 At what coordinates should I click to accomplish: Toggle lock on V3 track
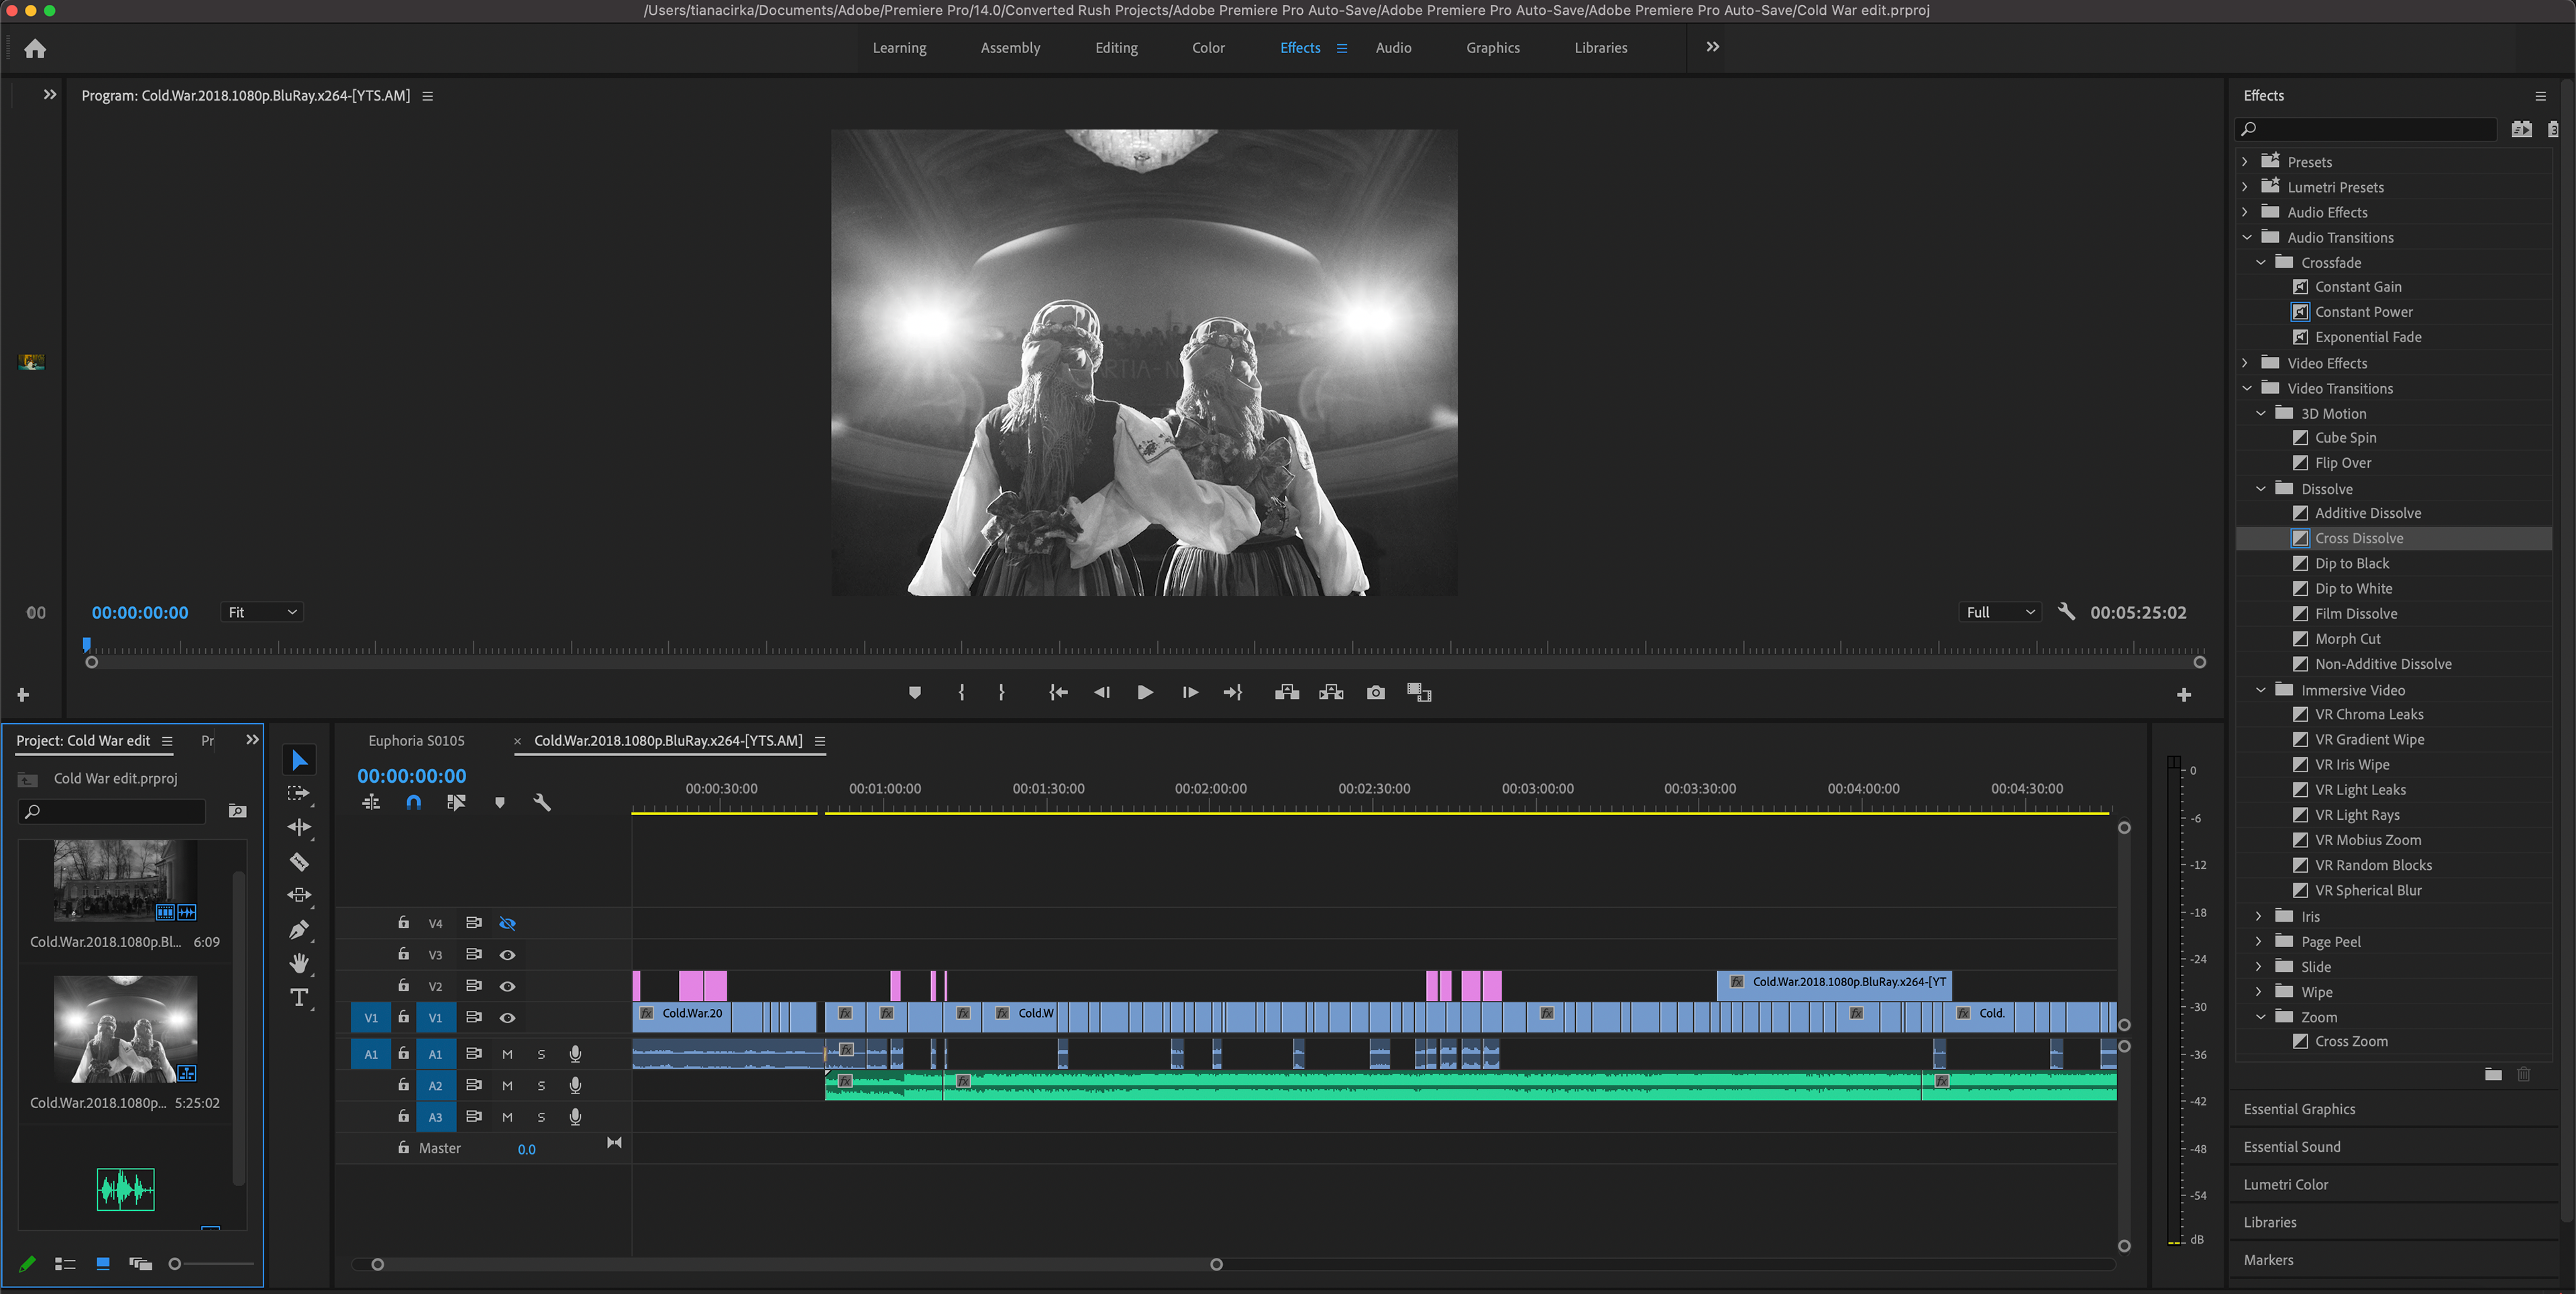click(x=403, y=954)
